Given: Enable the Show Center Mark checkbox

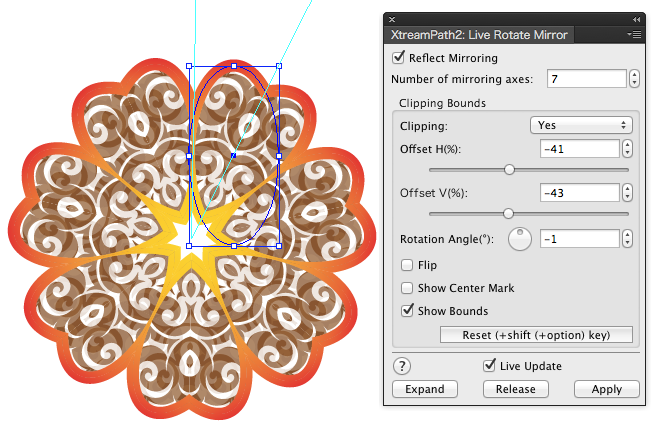Looking at the screenshot, I should coord(407,288).
